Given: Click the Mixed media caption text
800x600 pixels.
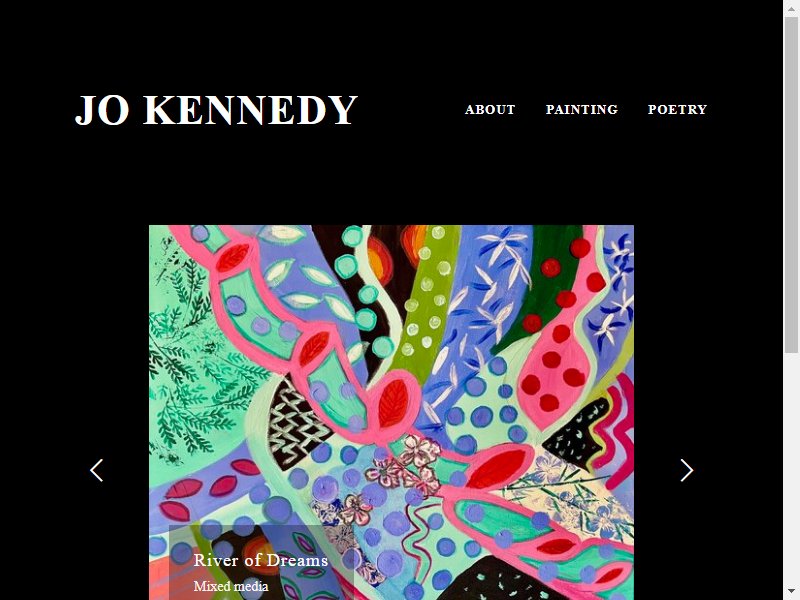Looking at the screenshot, I should tap(231, 586).
